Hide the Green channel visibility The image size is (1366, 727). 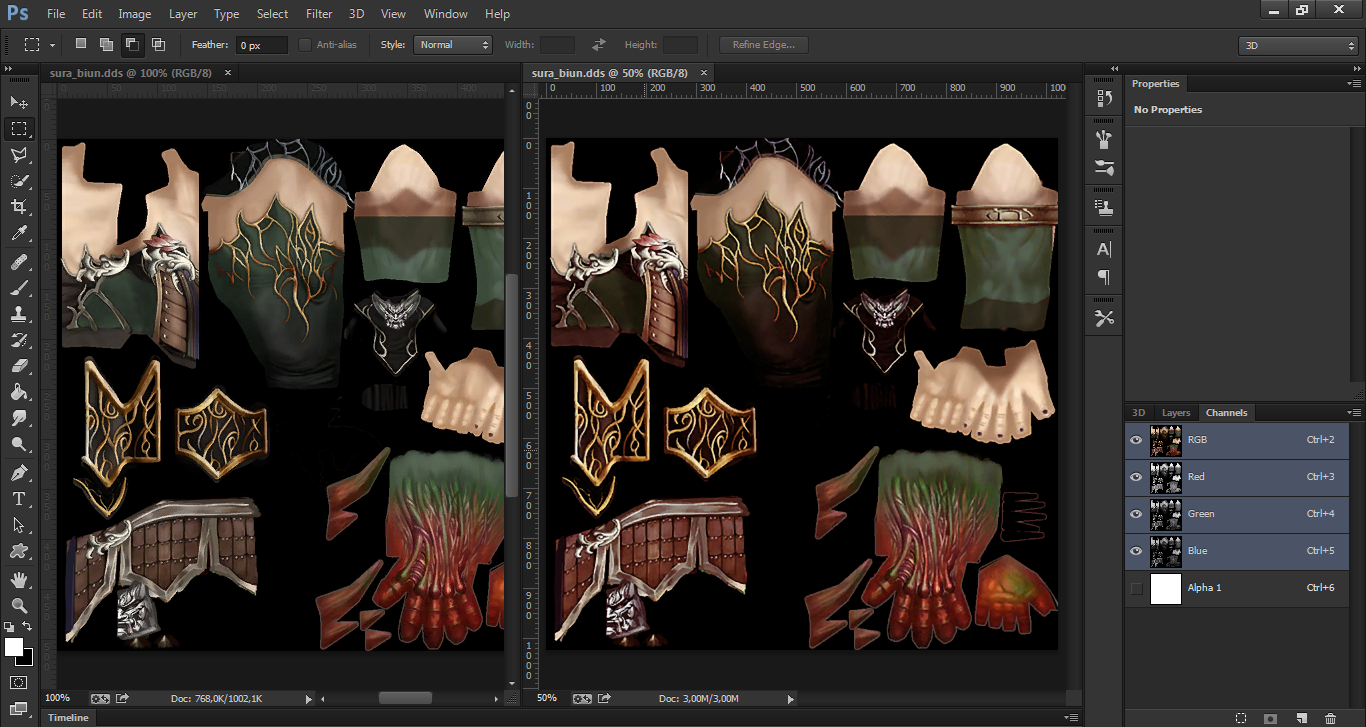1136,514
